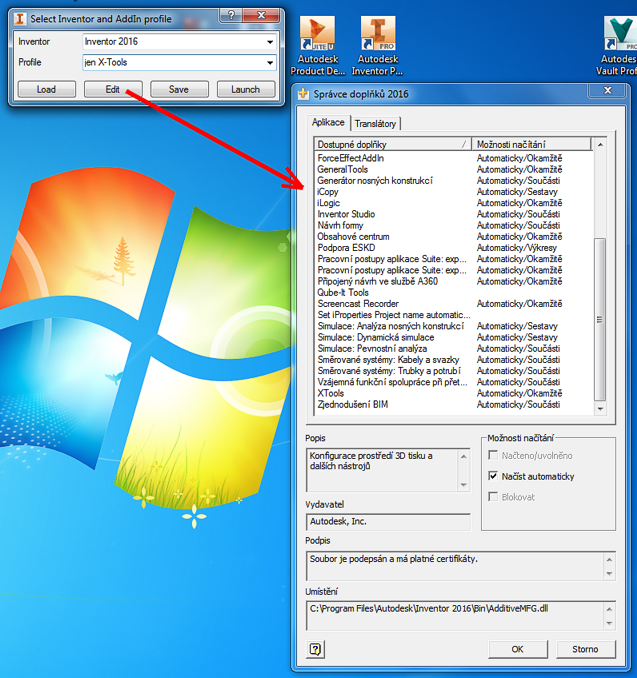Select Obsahové centrum add-in
Image resolution: width=637 pixels, height=678 pixels.
coord(454,237)
